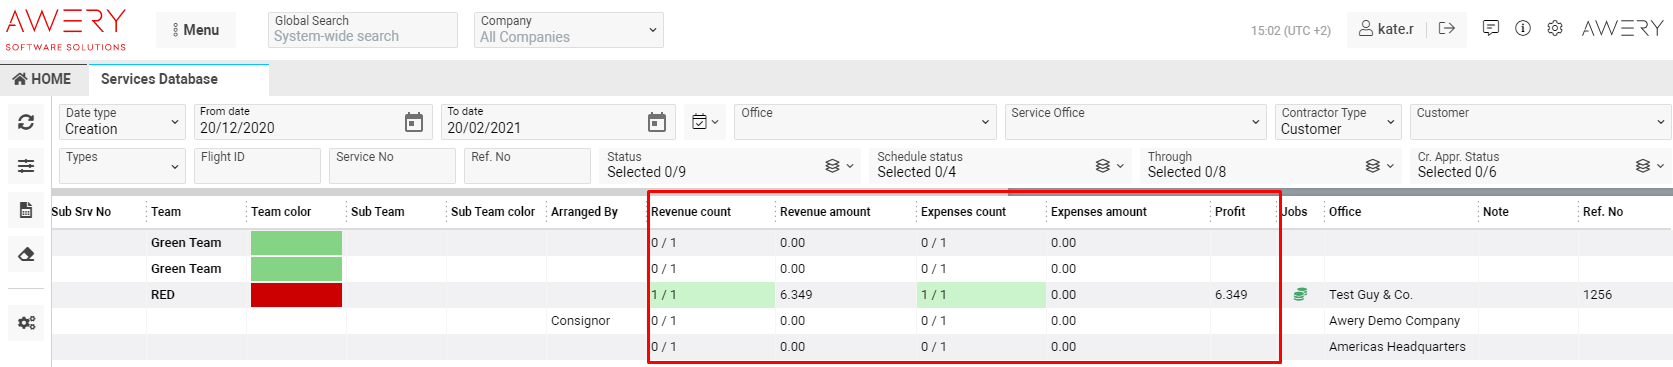Click the red team color swatch
The height and width of the screenshot is (367, 1673).
296,295
